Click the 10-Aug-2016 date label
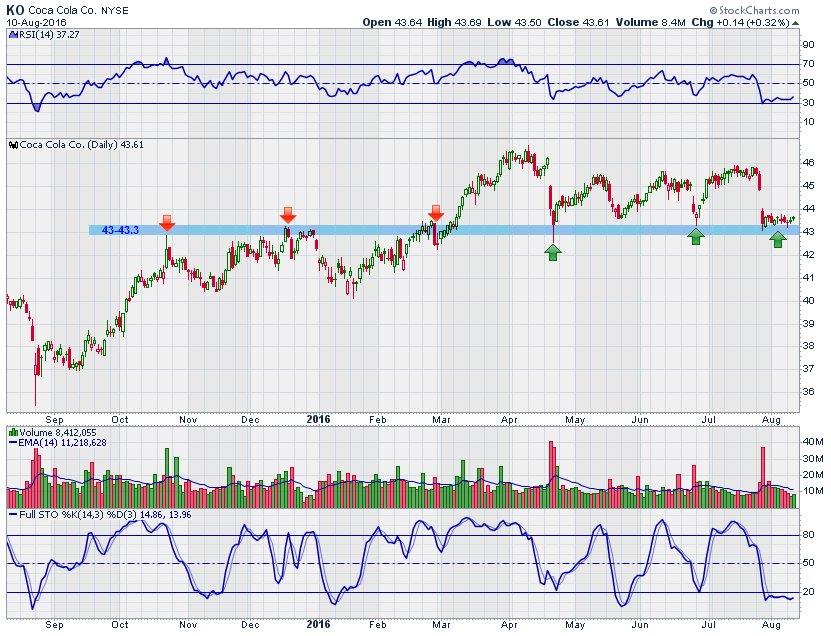The image size is (831, 636). [37, 22]
